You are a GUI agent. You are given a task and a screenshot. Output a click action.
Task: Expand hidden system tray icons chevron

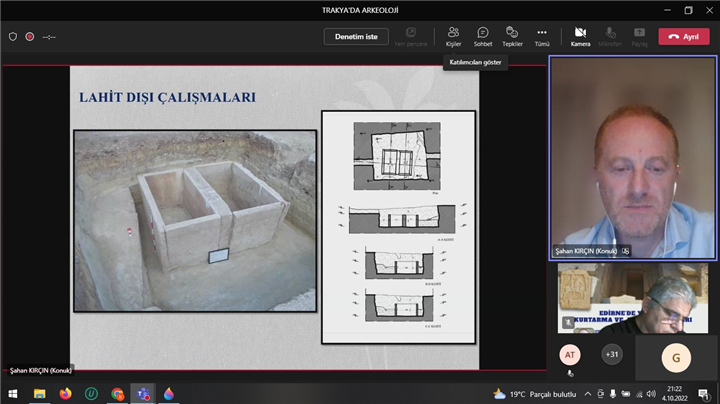click(588, 394)
